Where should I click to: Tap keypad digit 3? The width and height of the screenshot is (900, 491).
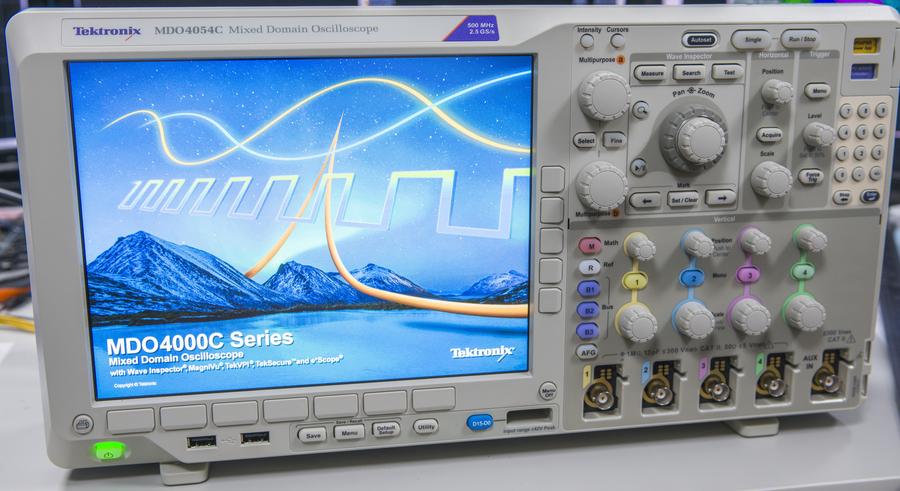[877, 152]
